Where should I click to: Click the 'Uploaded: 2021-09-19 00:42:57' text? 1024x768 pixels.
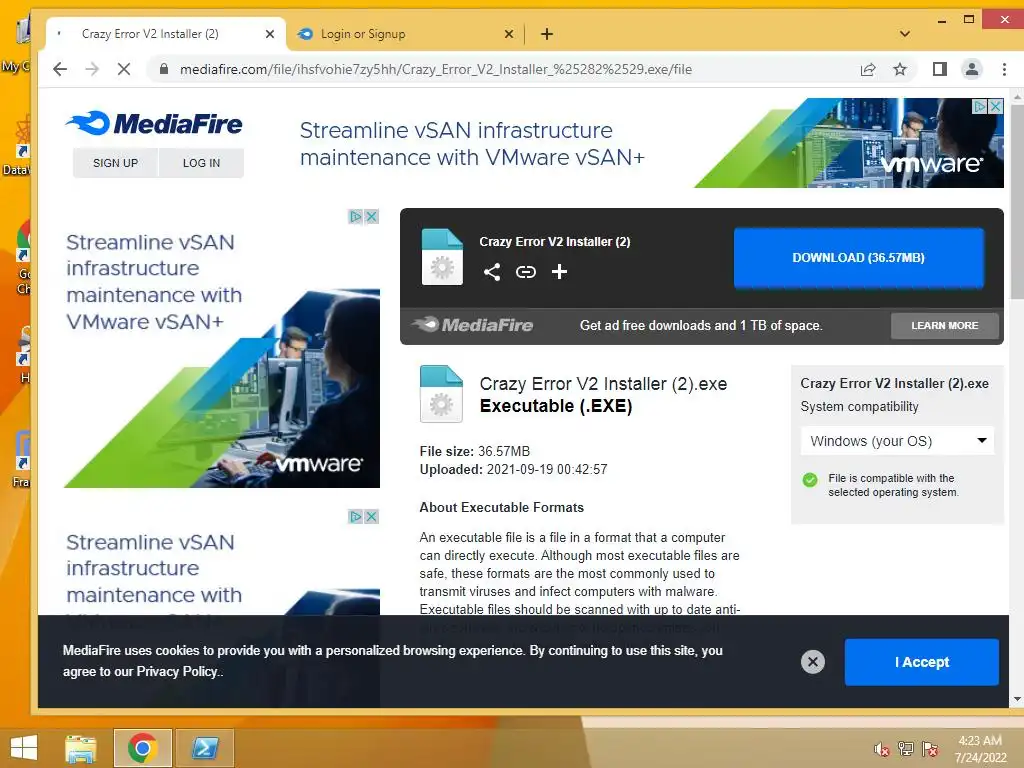tap(513, 469)
